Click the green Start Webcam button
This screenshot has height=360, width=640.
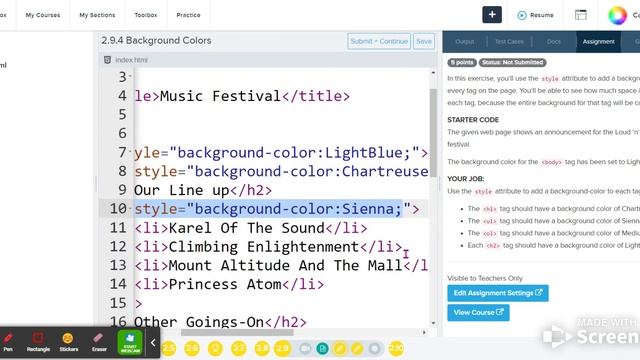[x=130, y=342]
